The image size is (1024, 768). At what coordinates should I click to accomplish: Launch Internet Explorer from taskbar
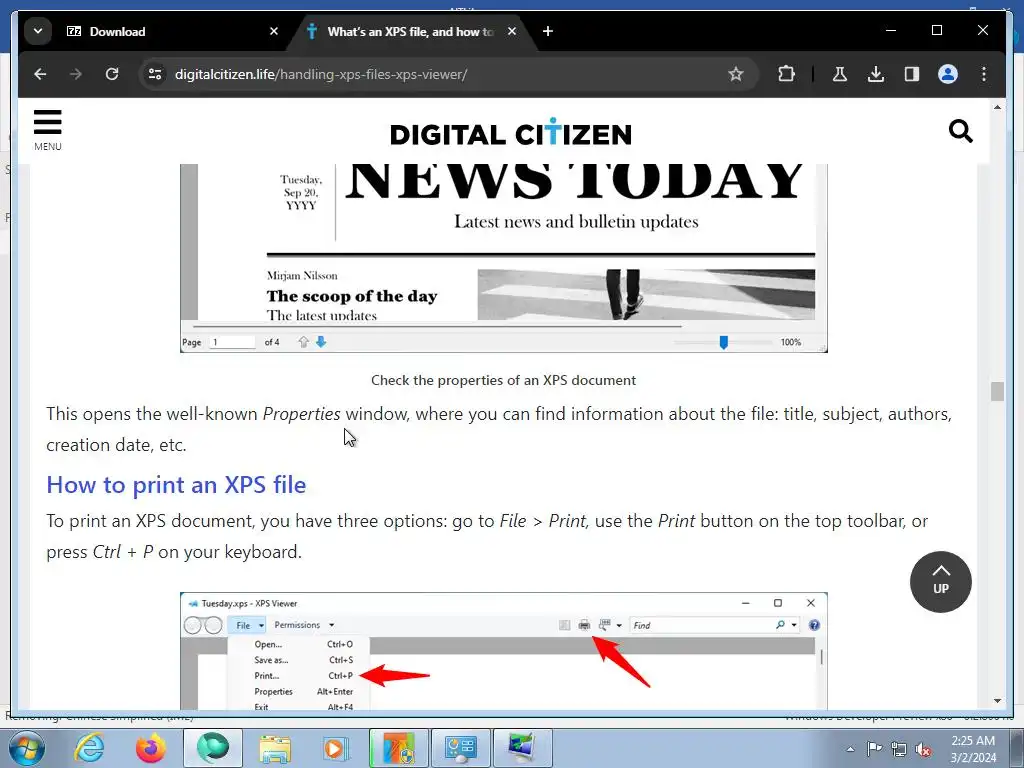click(x=89, y=748)
